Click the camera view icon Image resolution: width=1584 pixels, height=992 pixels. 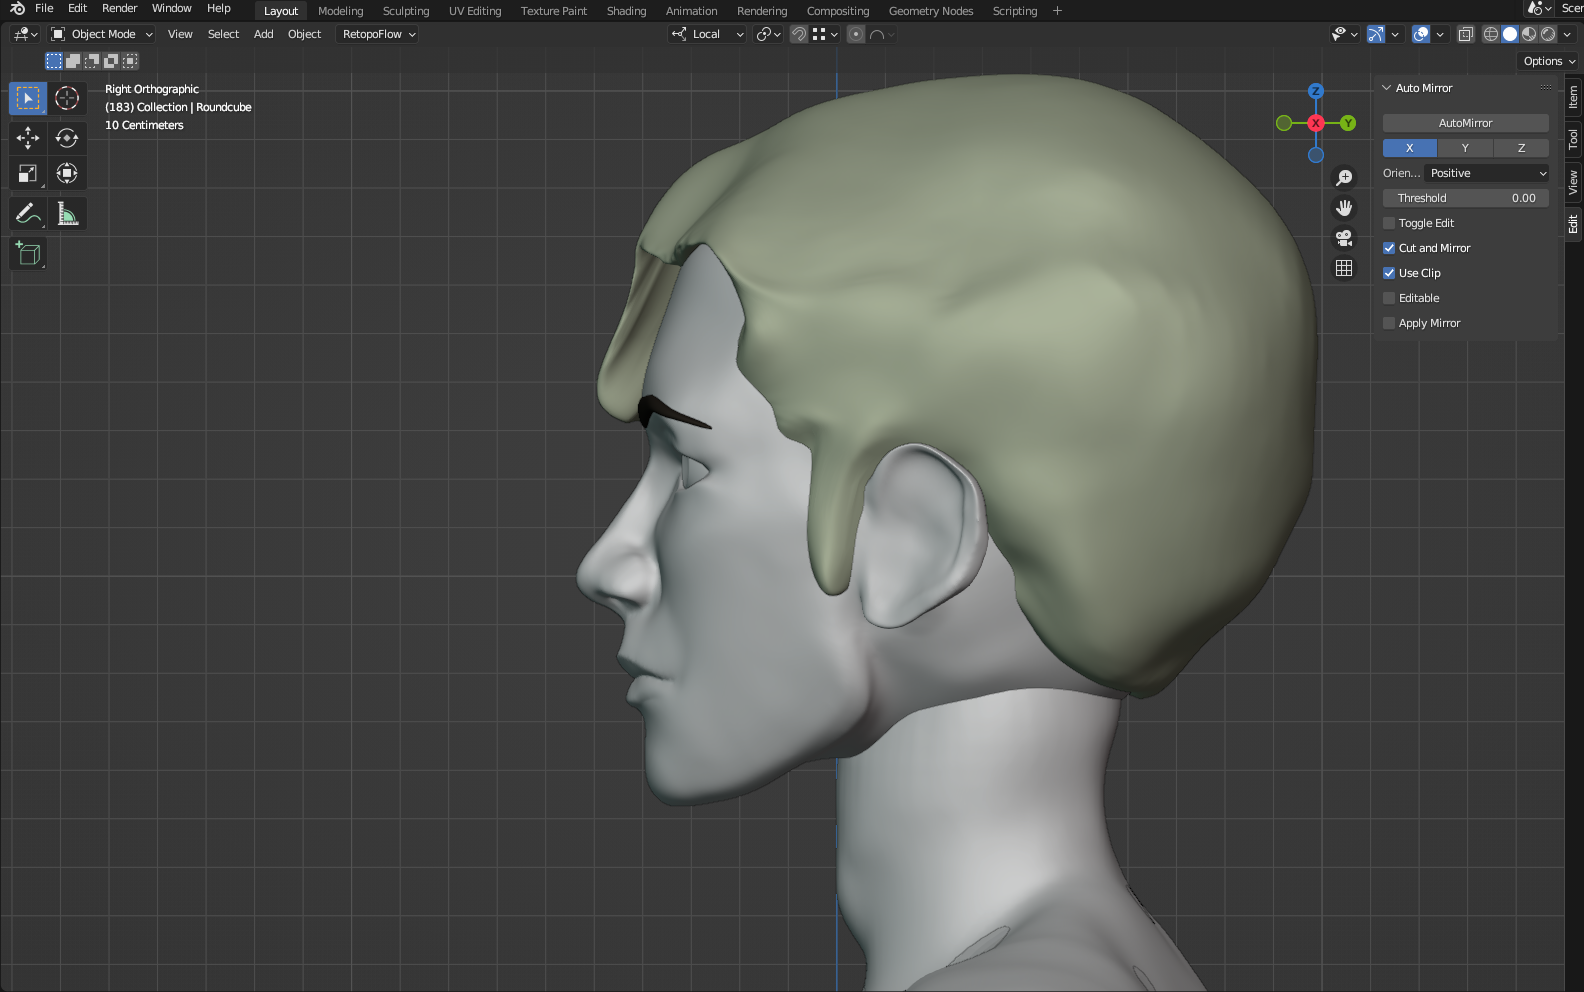click(x=1344, y=238)
